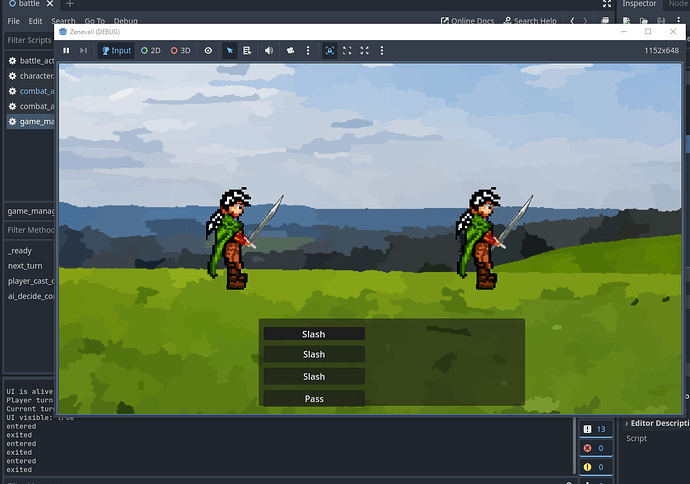Toggle the yellow warning filter button
The height and width of the screenshot is (484, 690).
point(594,467)
